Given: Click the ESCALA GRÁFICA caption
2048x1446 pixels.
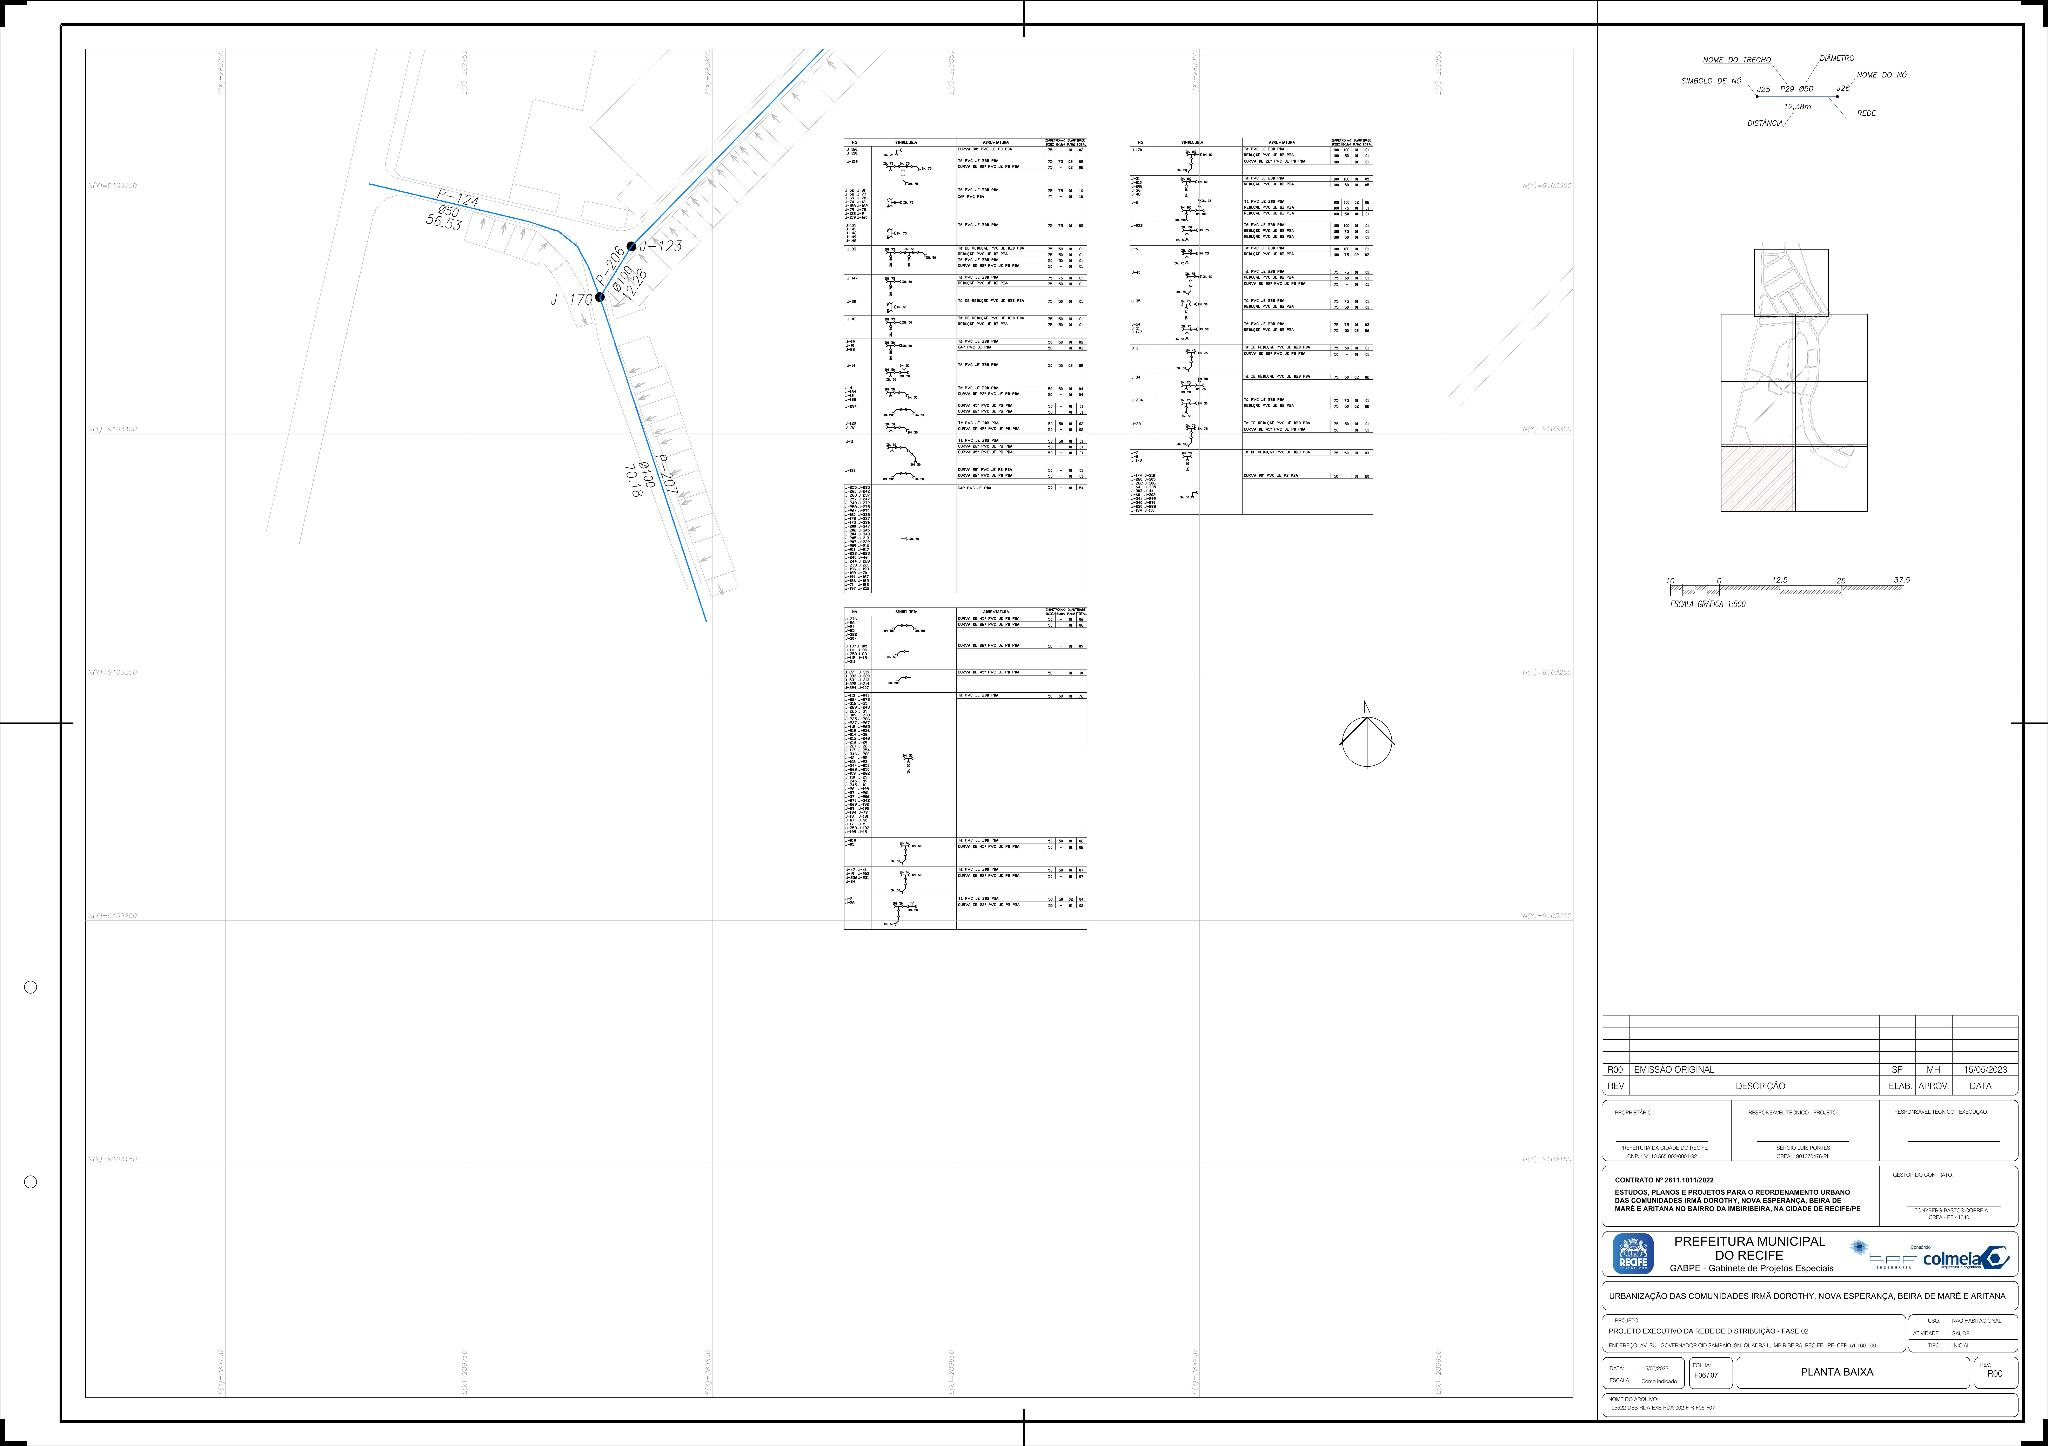Looking at the screenshot, I should (x=1708, y=605).
